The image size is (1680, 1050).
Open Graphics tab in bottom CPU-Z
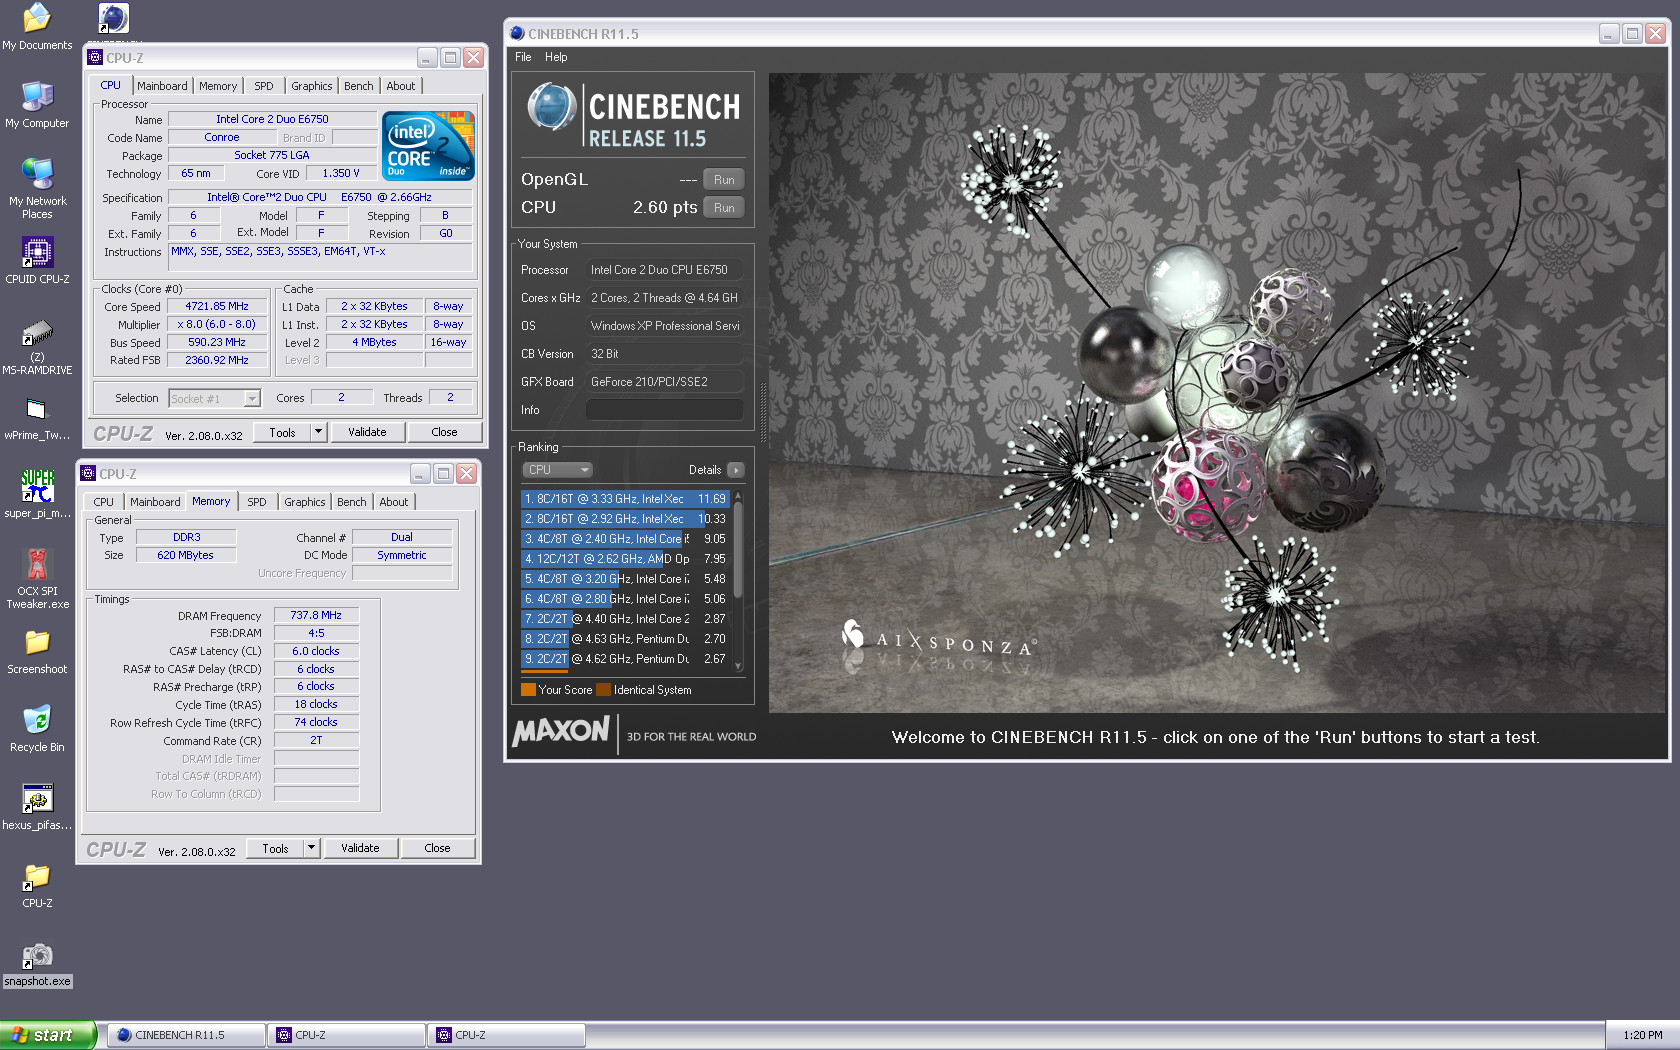coord(305,502)
